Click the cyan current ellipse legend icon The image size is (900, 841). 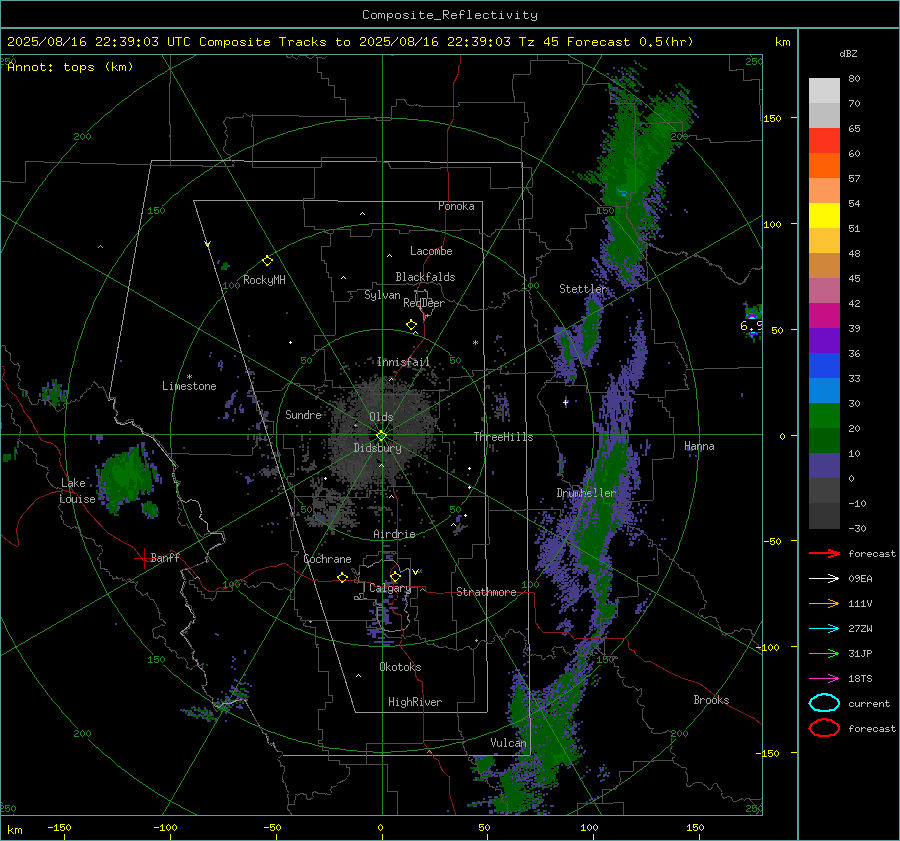coord(824,703)
